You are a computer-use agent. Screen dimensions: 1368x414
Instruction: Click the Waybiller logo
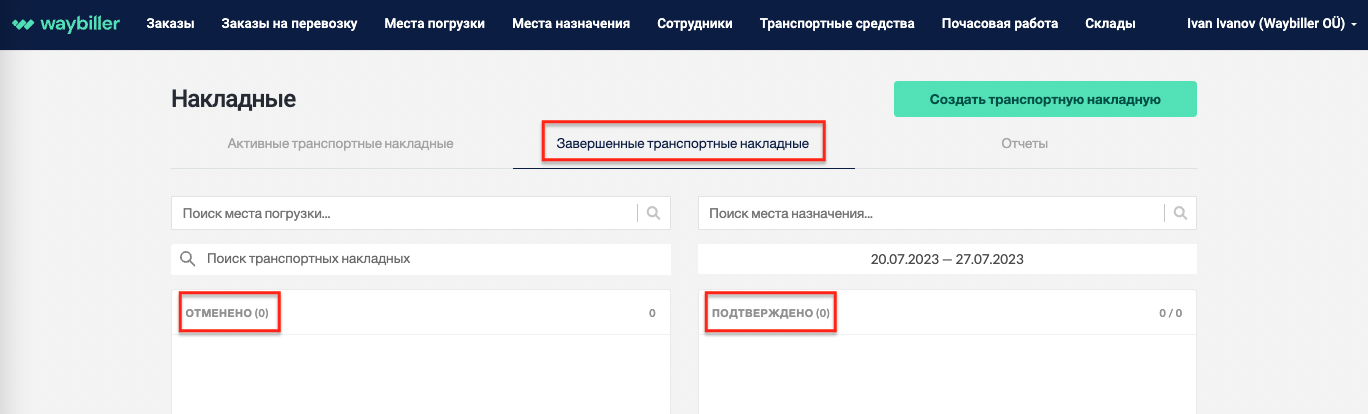(x=66, y=23)
